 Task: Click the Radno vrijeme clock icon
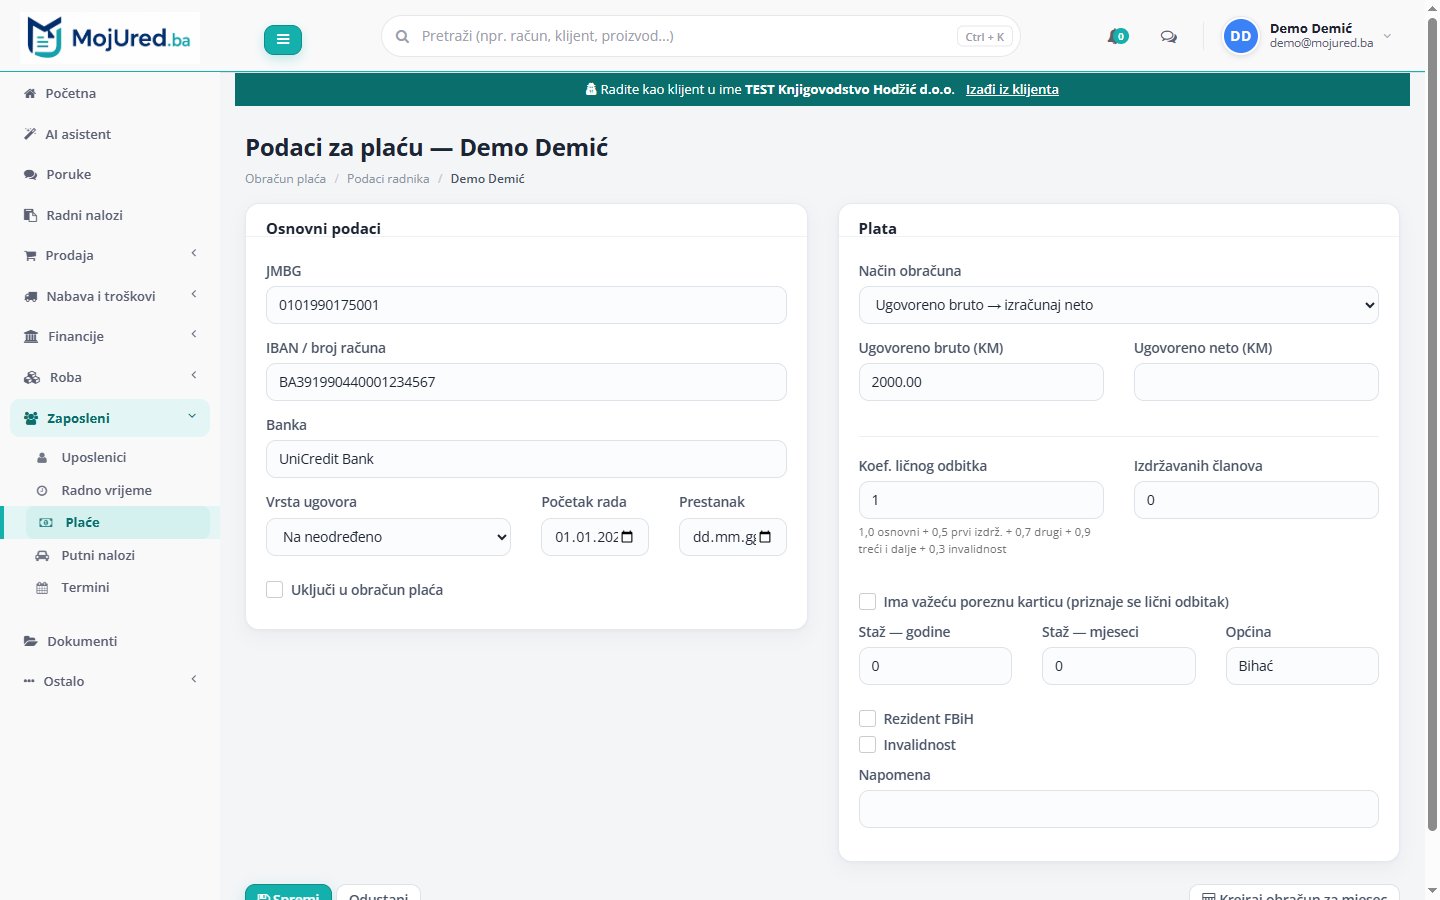[42, 491]
